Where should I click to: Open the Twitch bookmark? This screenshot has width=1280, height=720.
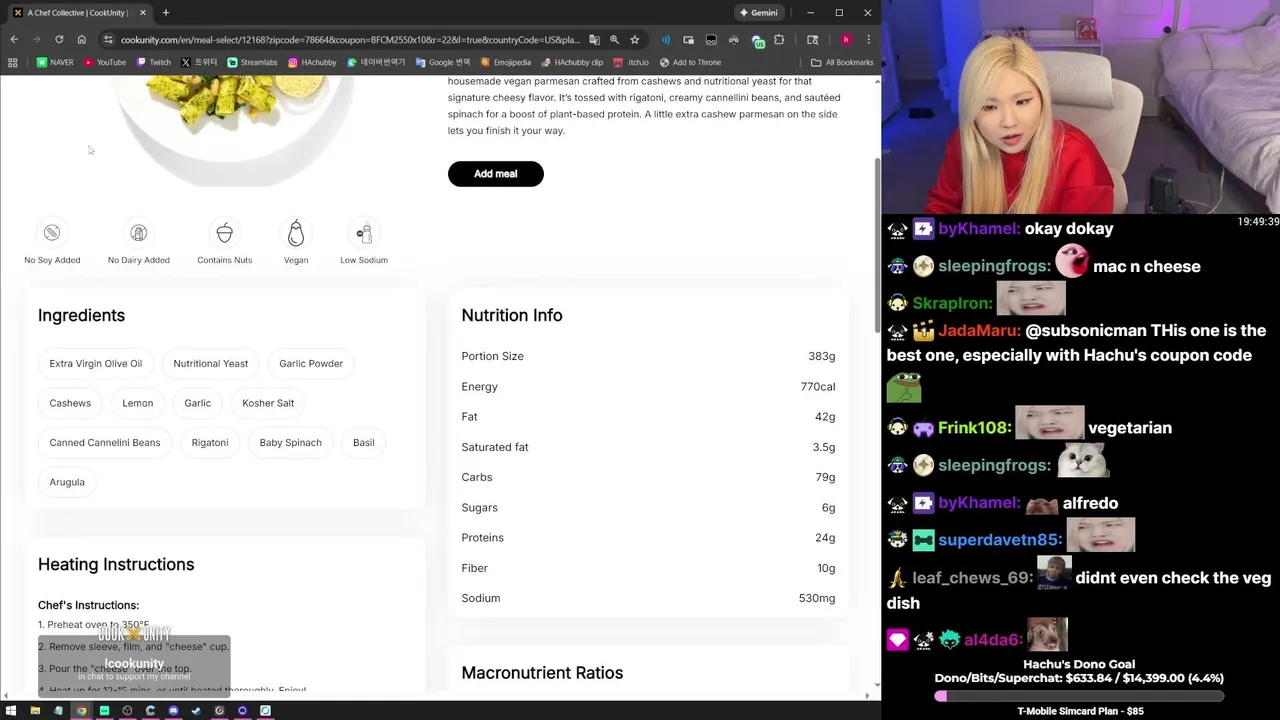[x=154, y=62]
